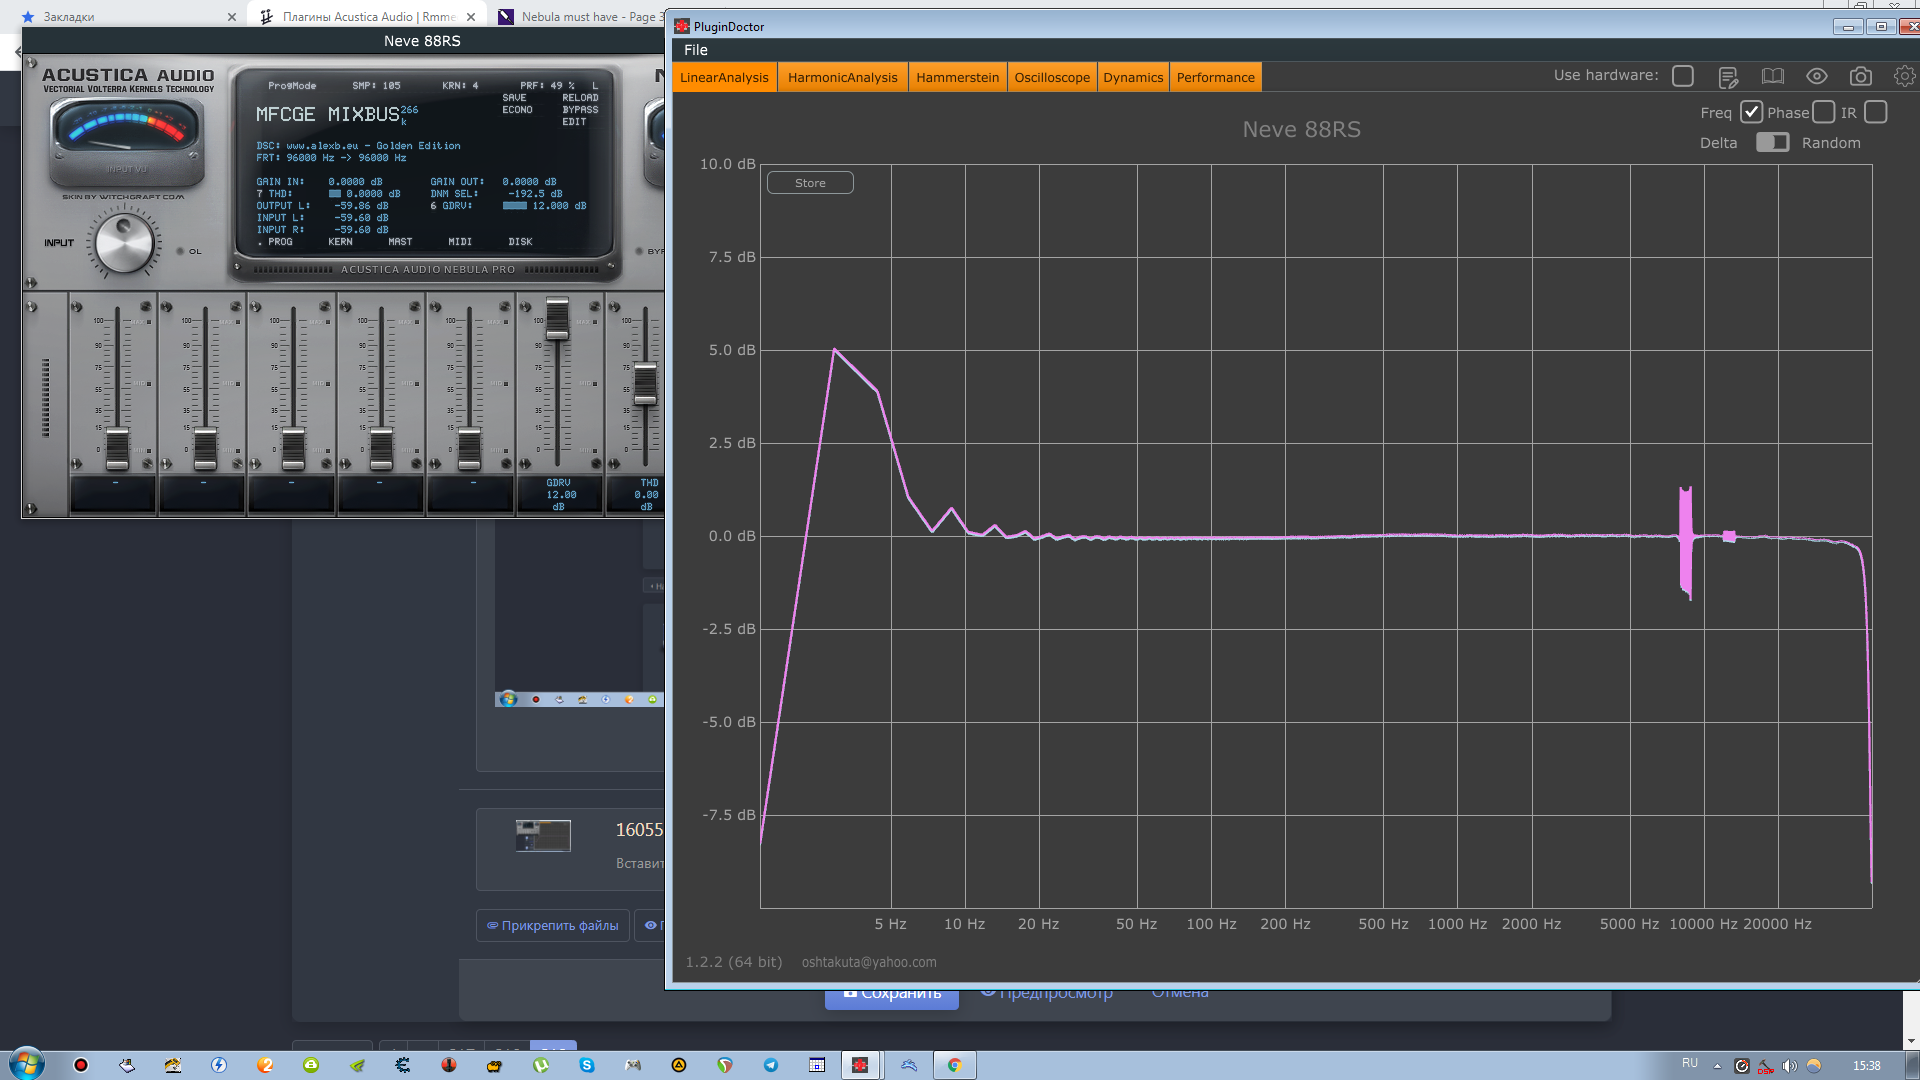Switch to the Dynamics tab

coord(1133,77)
